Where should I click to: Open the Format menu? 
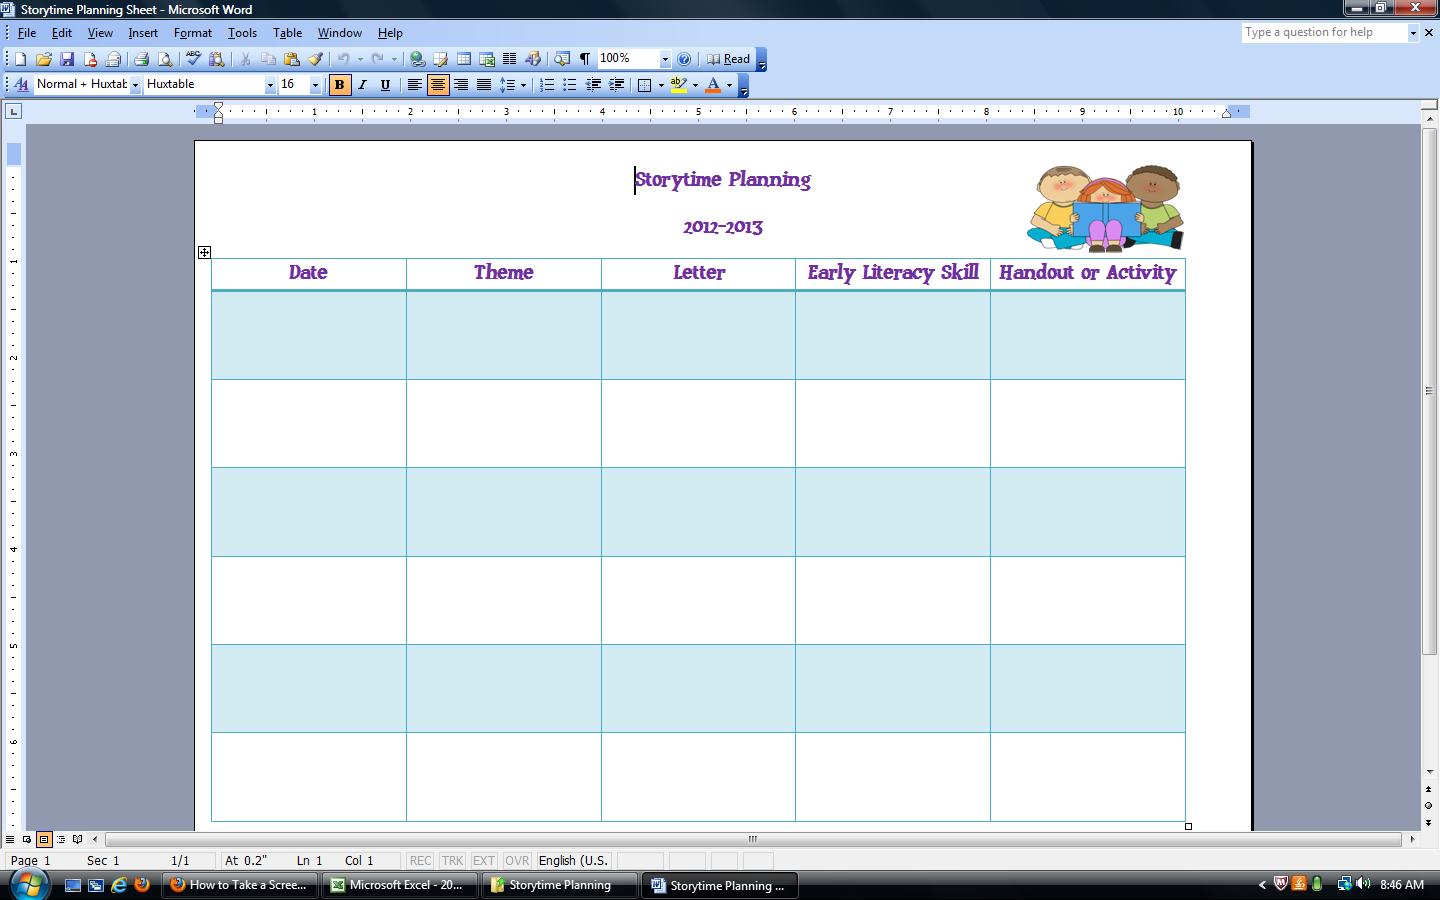click(192, 32)
